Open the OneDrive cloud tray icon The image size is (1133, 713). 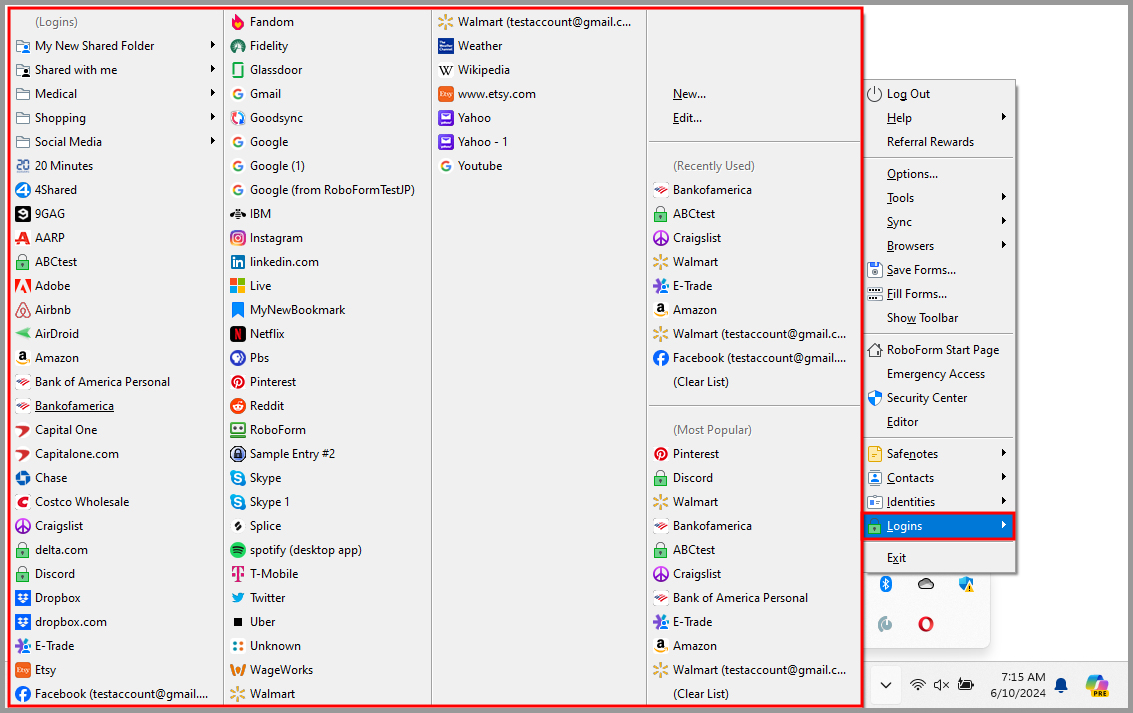pyautogui.click(x=926, y=584)
